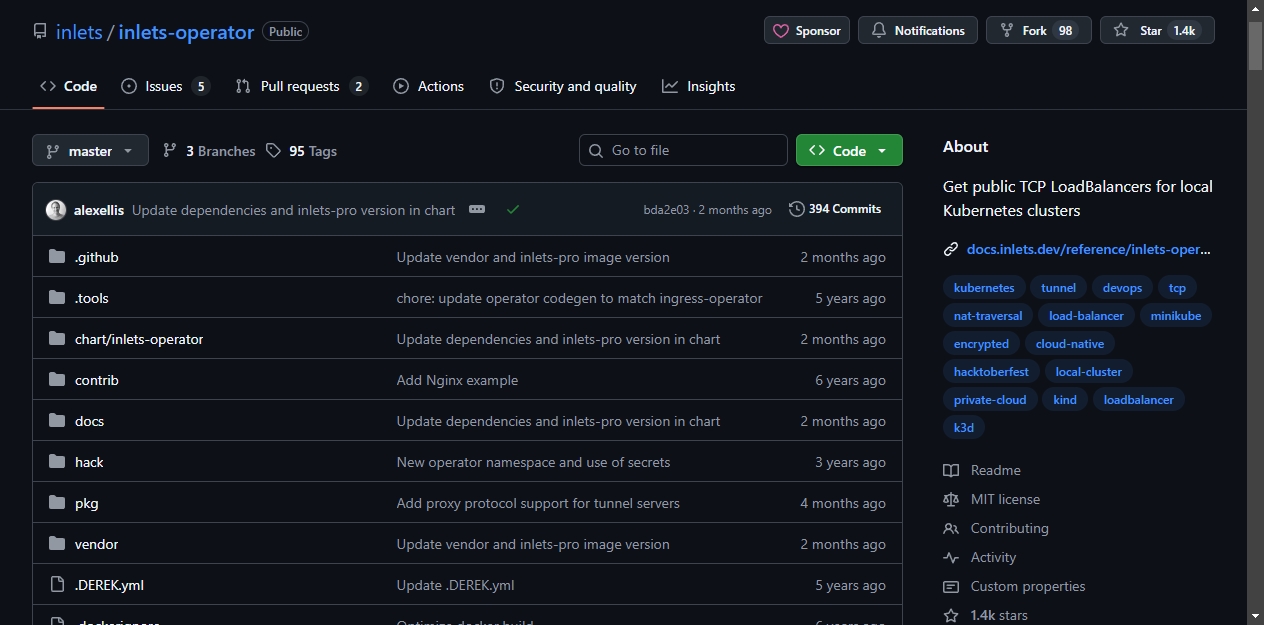Select the nat-traversal topic tag
This screenshot has height=625, width=1264.
[988, 316]
